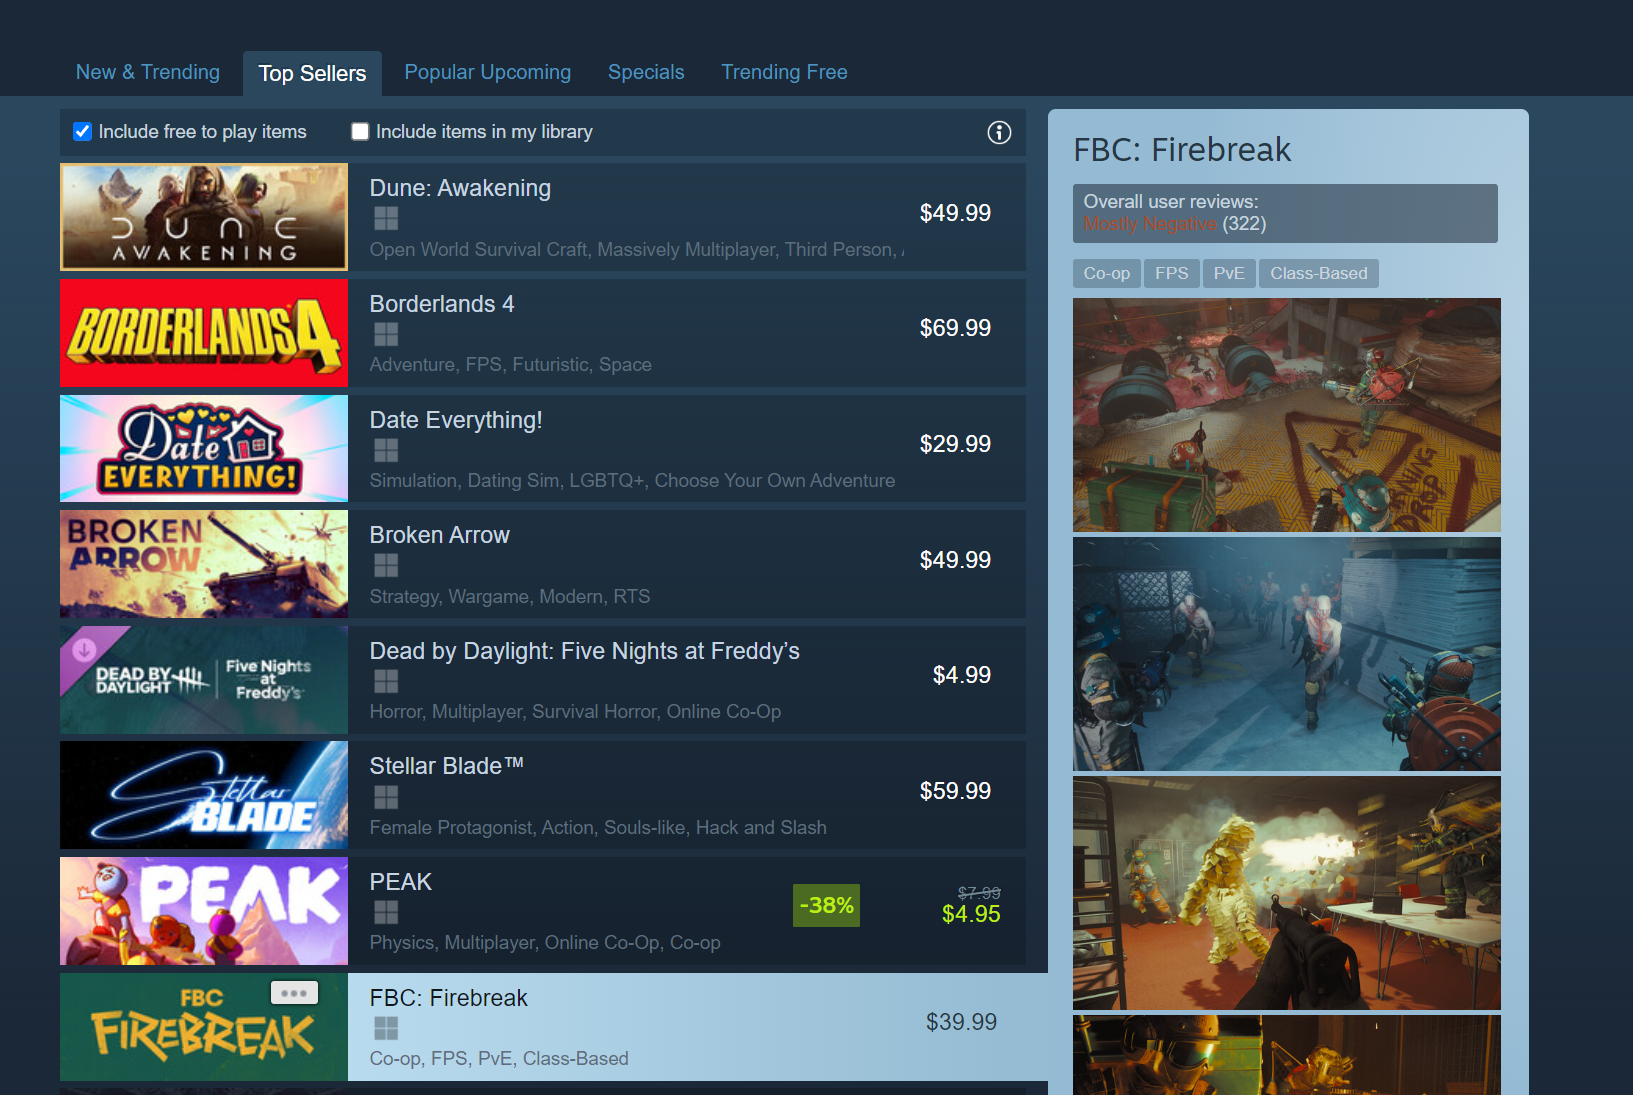Click the Windows icon under Stellar Blade
The width and height of the screenshot is (1633, 1095).
click(386, 797)
